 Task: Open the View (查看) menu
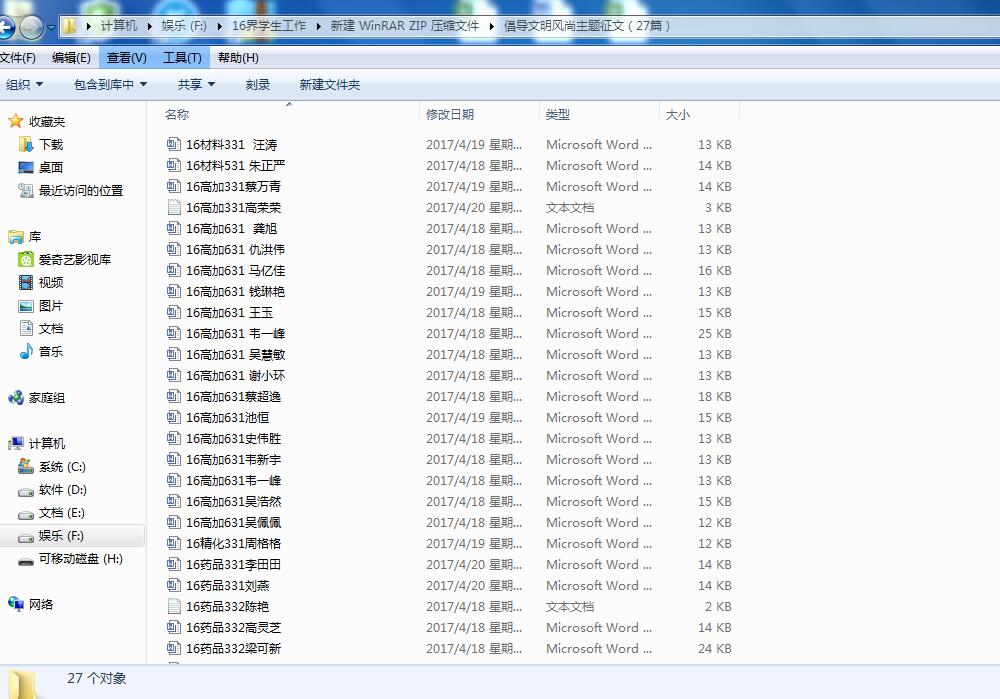pyautogui.click(x=126, y=58)
